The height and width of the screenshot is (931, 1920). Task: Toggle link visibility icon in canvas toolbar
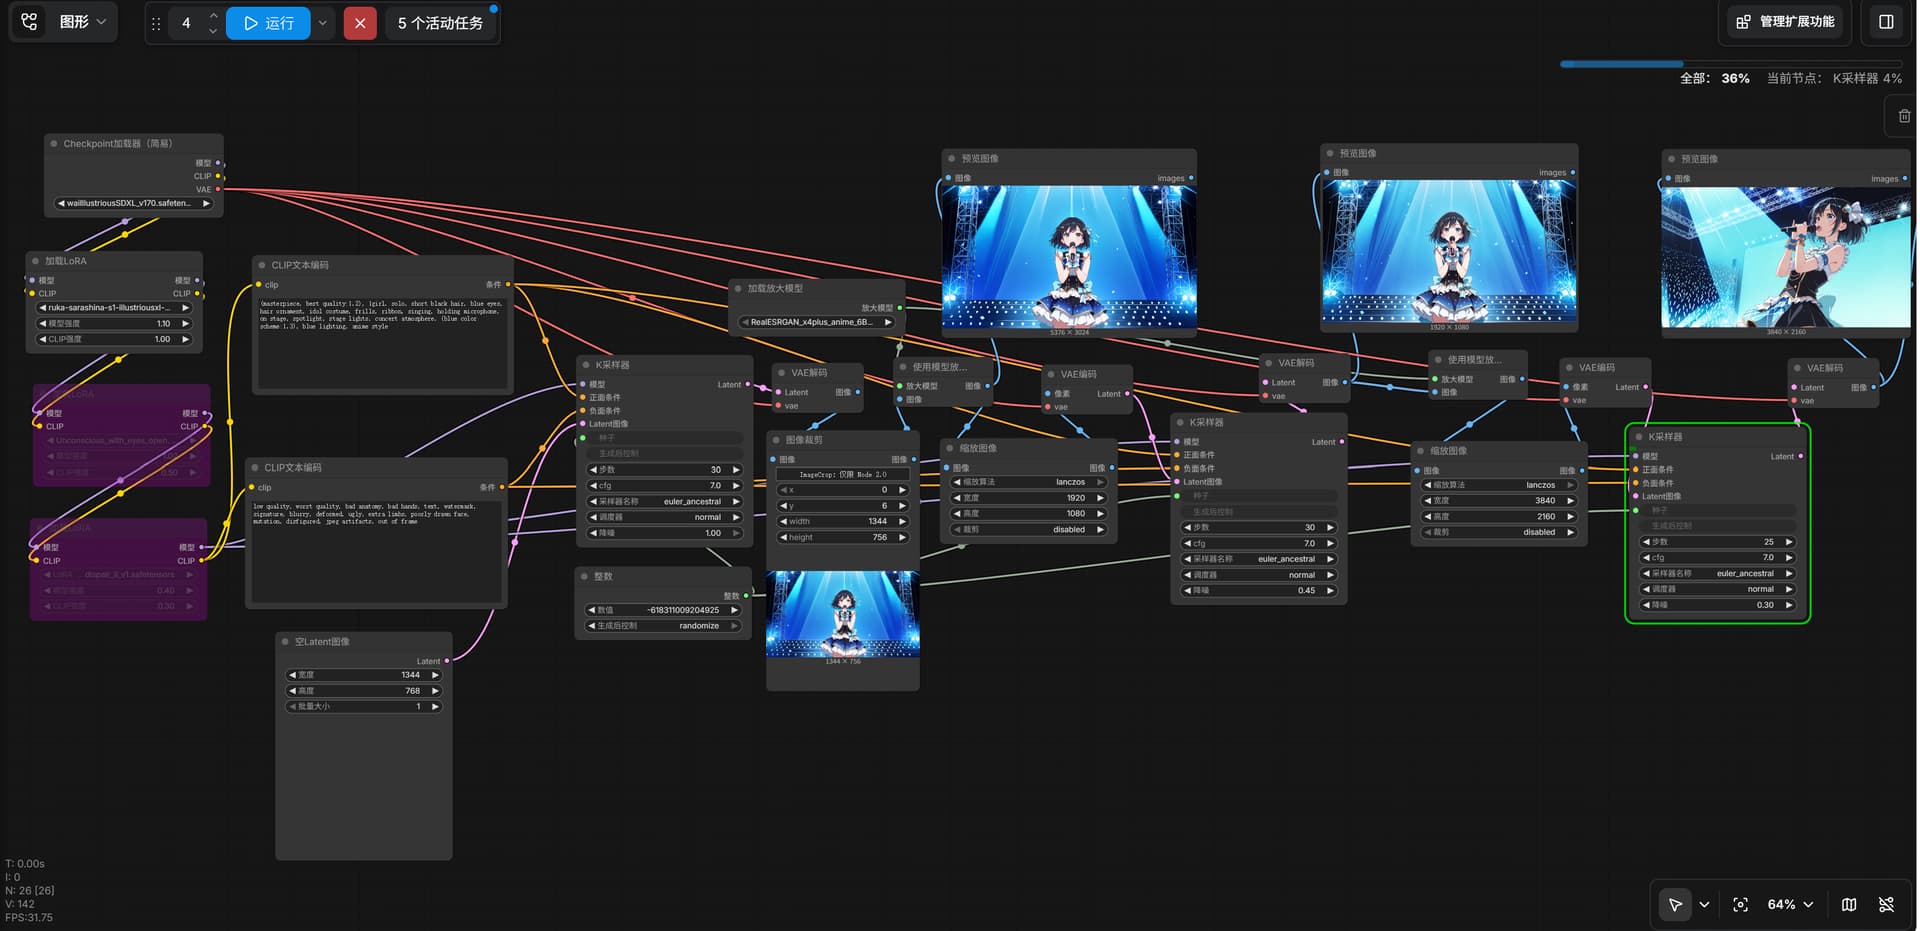1886,904
